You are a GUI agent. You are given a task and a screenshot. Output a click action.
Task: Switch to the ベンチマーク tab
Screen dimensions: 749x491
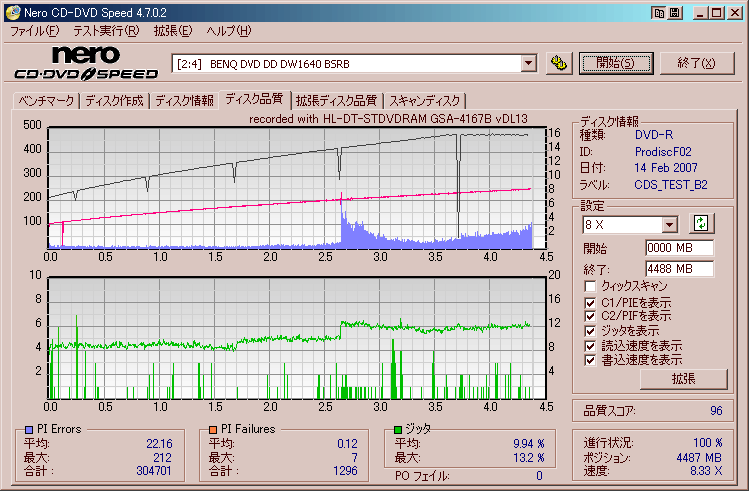[46, 101]
